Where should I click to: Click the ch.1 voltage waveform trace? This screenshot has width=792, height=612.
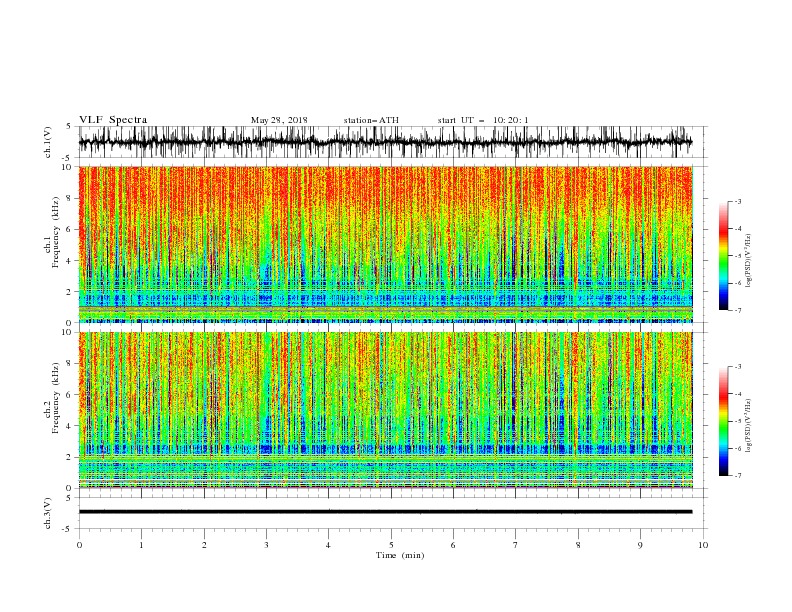(x=385, y=142)
